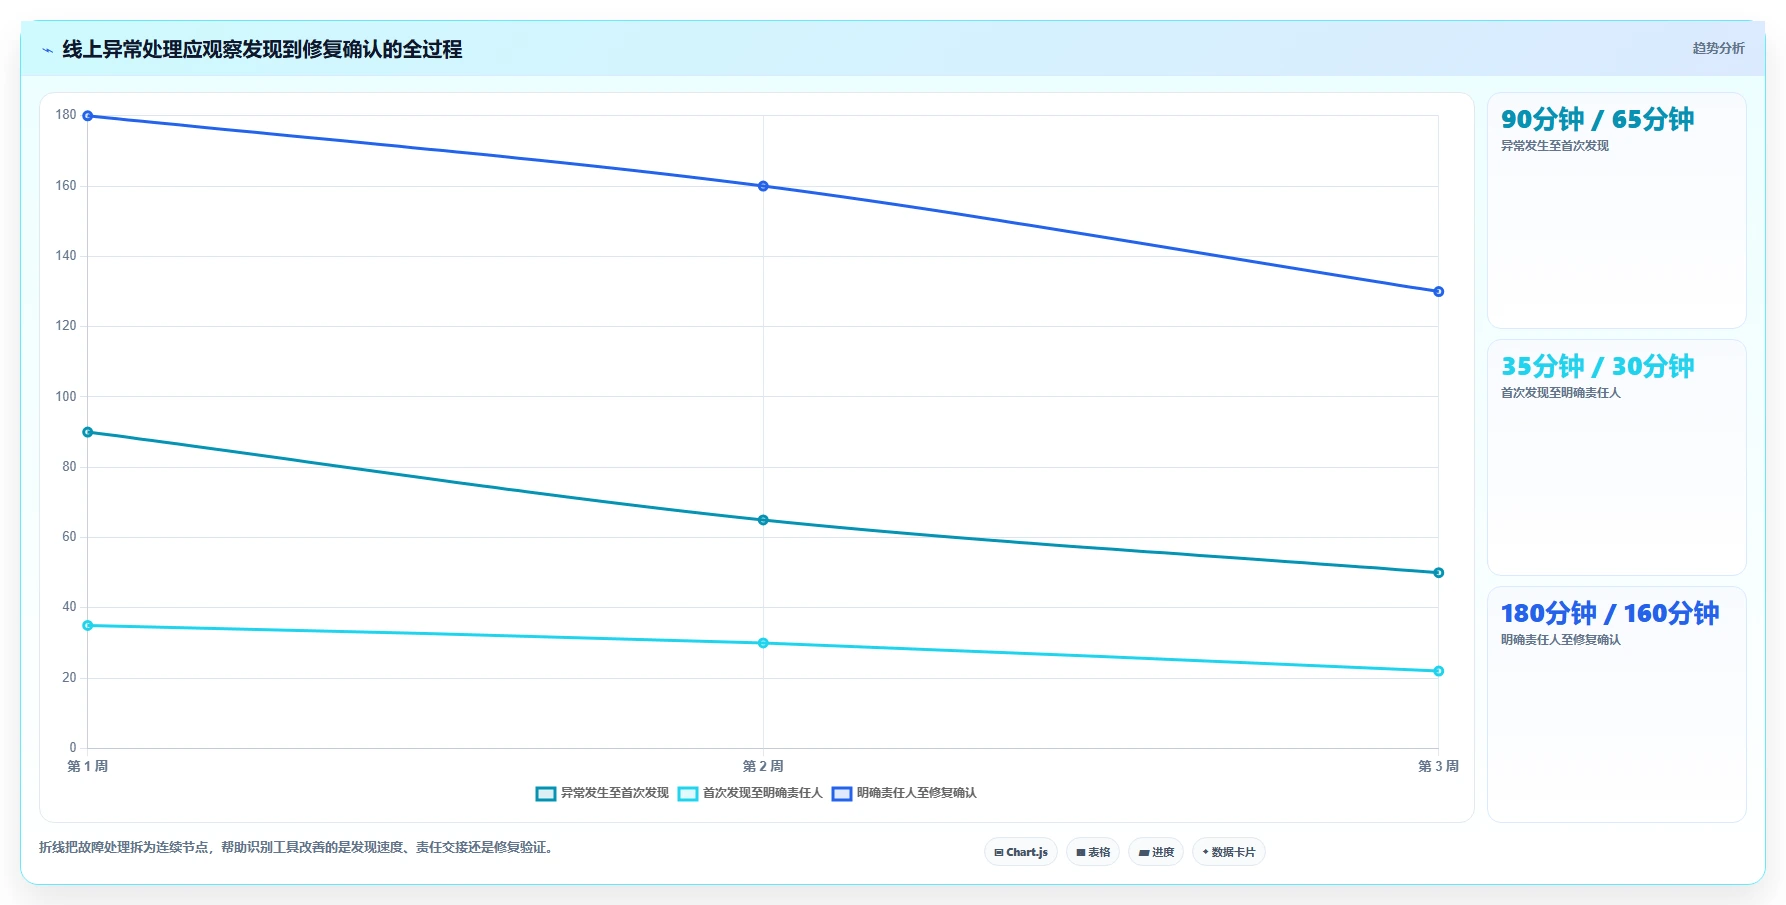This screenshot has width=1786, height=905.
Task: Click the y-axis tick label 80
Action: (x=69, y=467)
